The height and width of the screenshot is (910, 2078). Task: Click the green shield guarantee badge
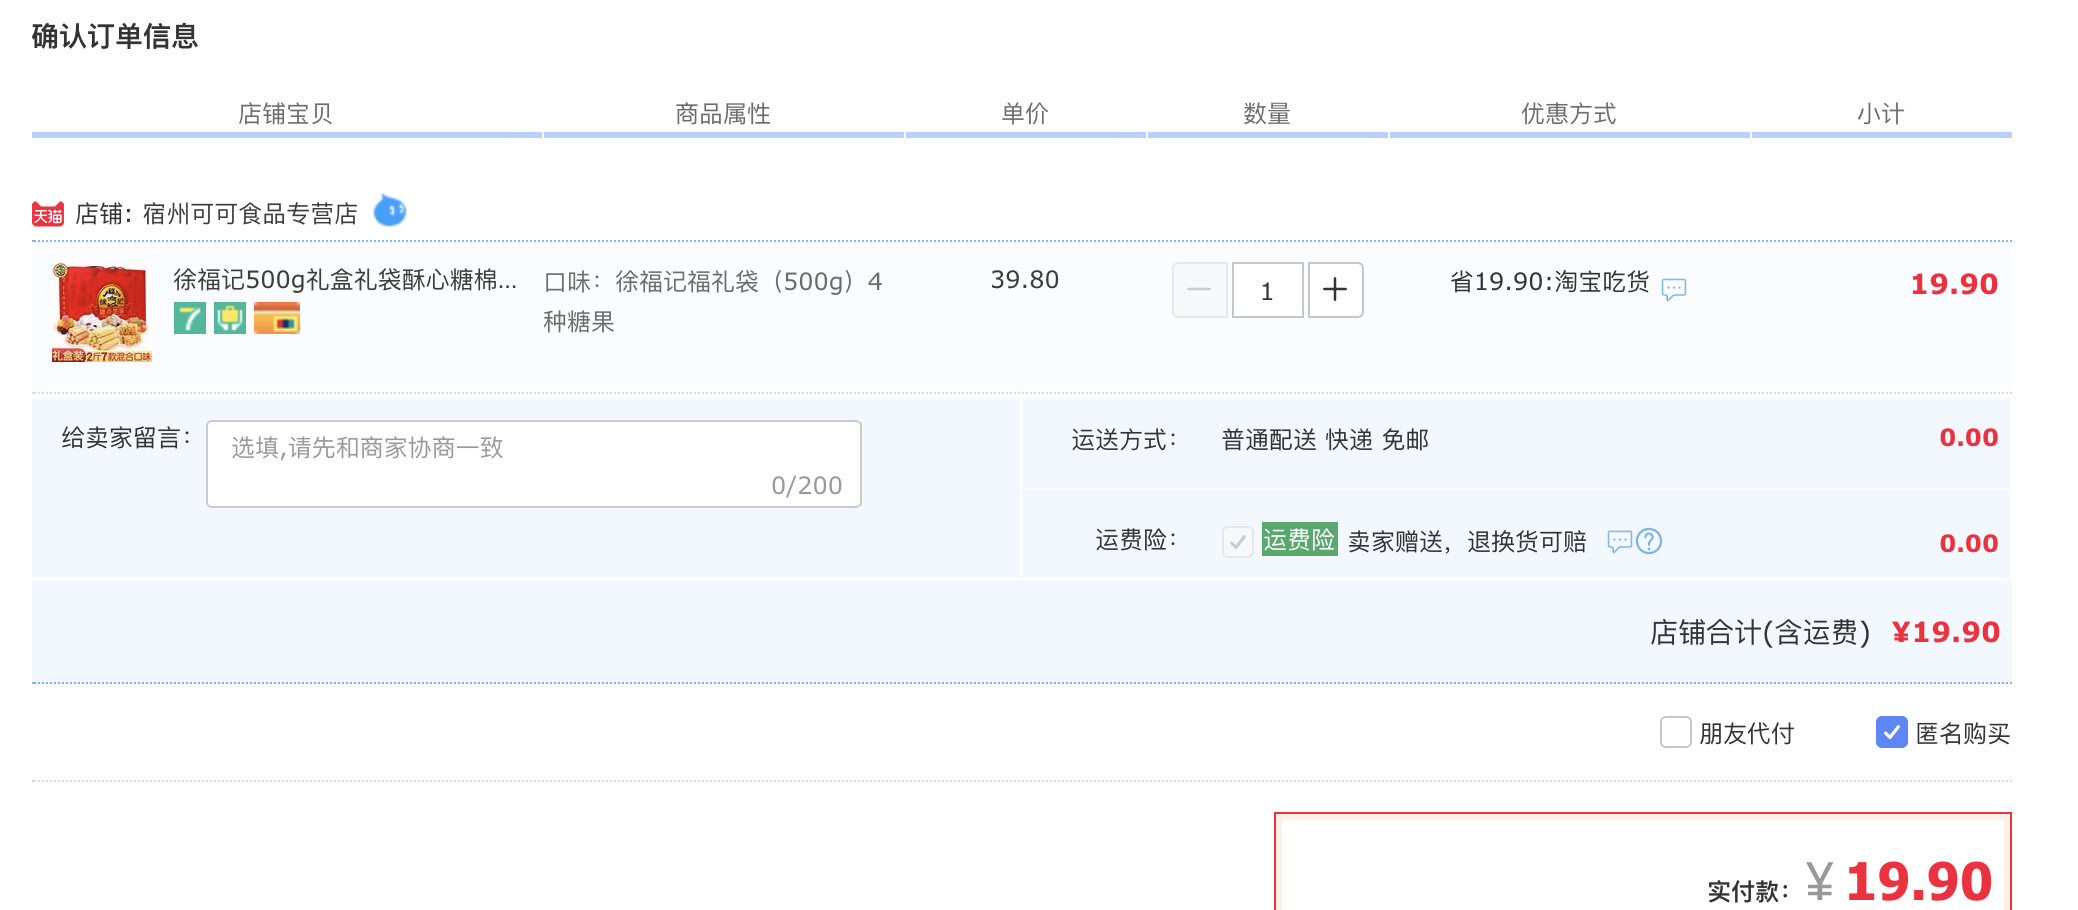coord(230,319)
